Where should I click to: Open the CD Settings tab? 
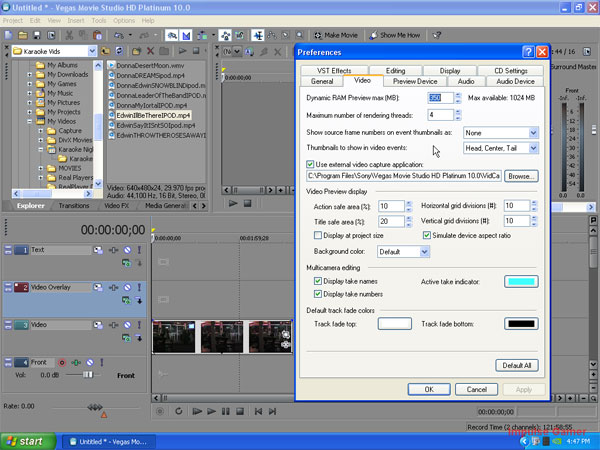click(510, 70)
